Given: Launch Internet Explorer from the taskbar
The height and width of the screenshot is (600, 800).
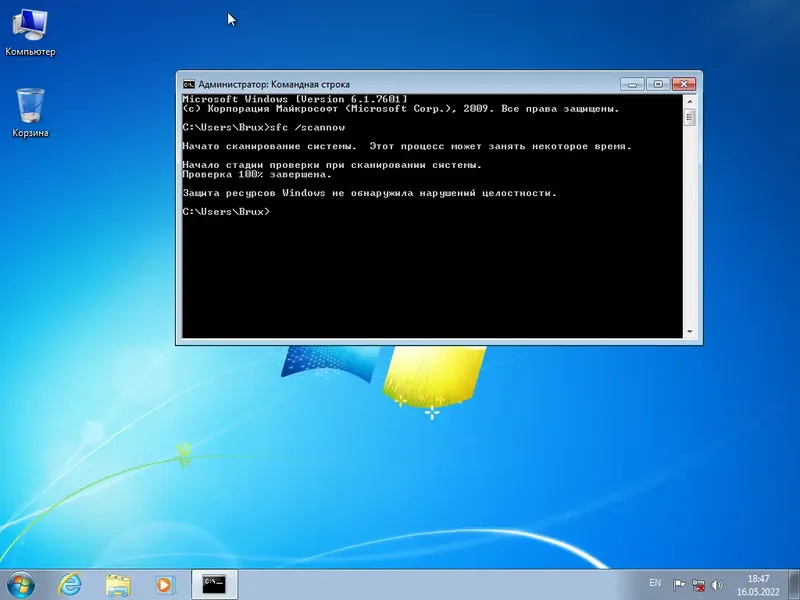Looking at the screenshot, I should click(69, 582).
